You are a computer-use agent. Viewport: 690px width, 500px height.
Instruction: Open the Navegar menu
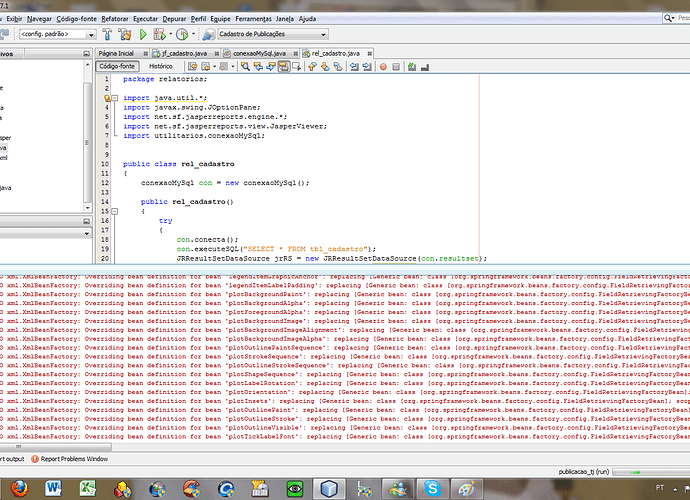39,18
